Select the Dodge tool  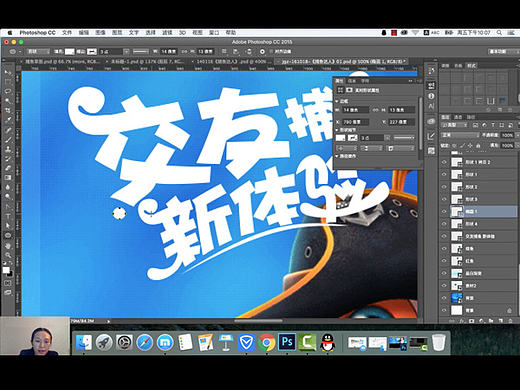point(8,197)
